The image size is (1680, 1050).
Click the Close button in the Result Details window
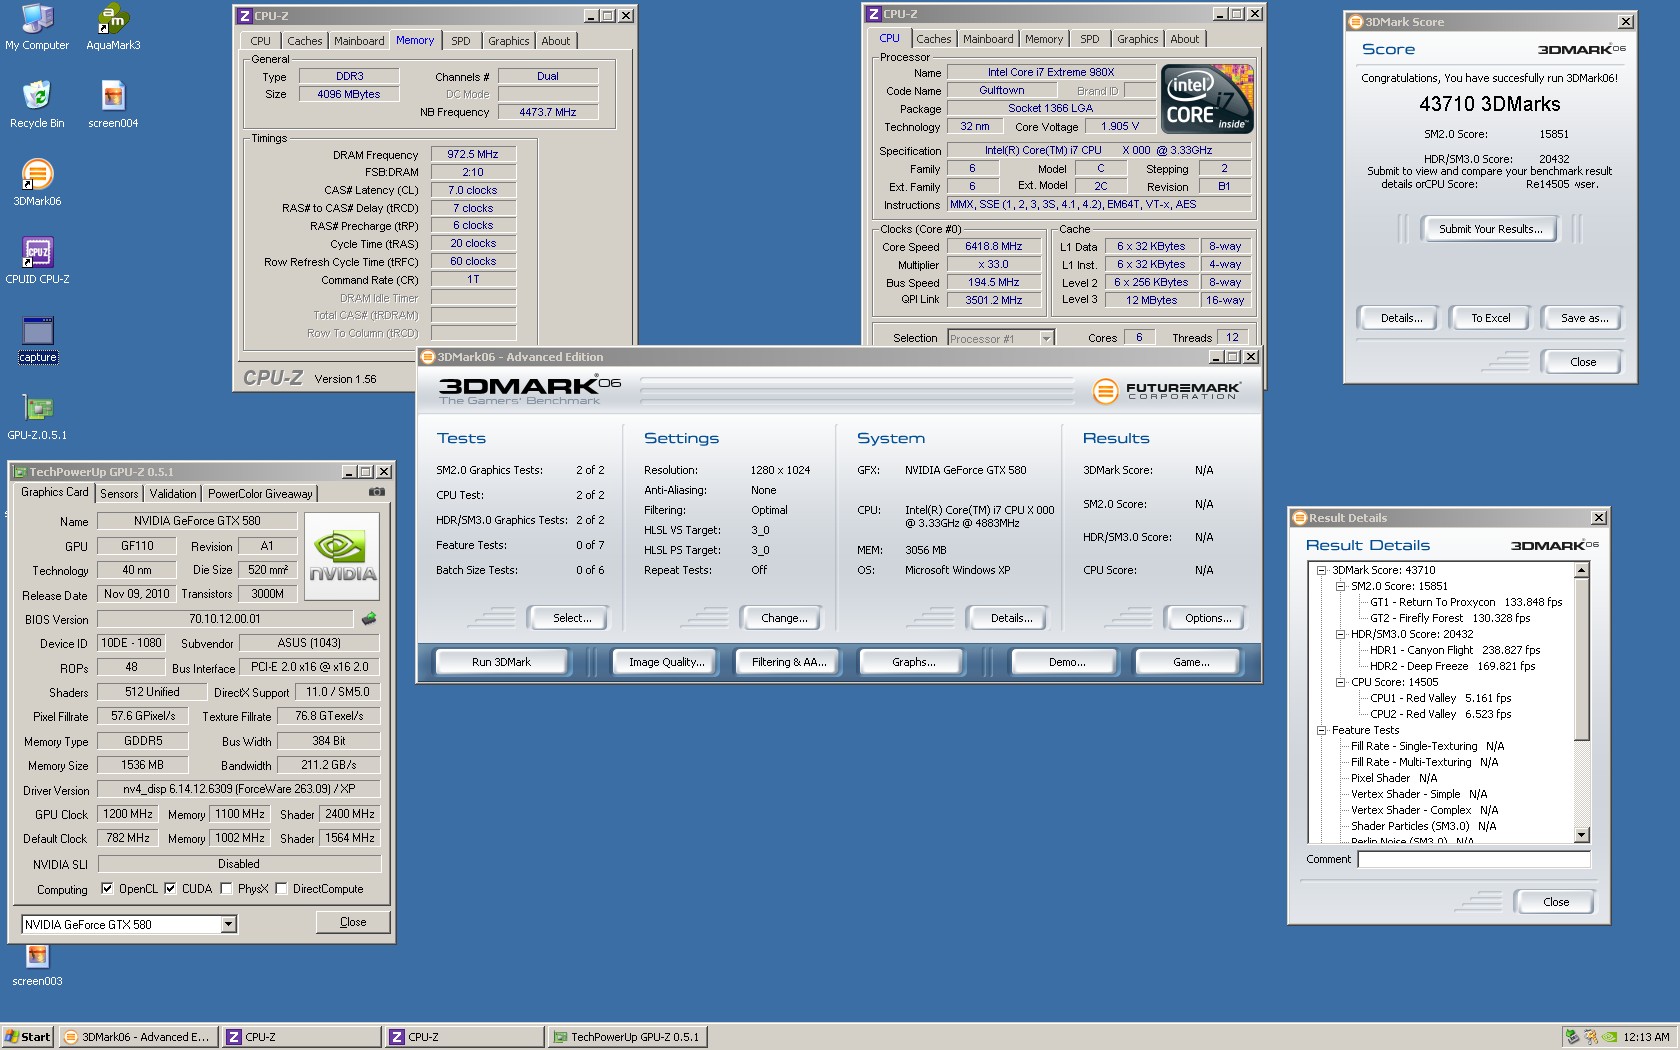(1556, 902)
